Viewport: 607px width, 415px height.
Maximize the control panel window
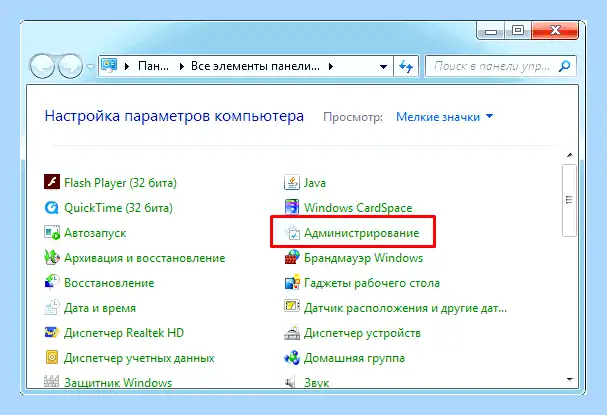coord(518,31)
